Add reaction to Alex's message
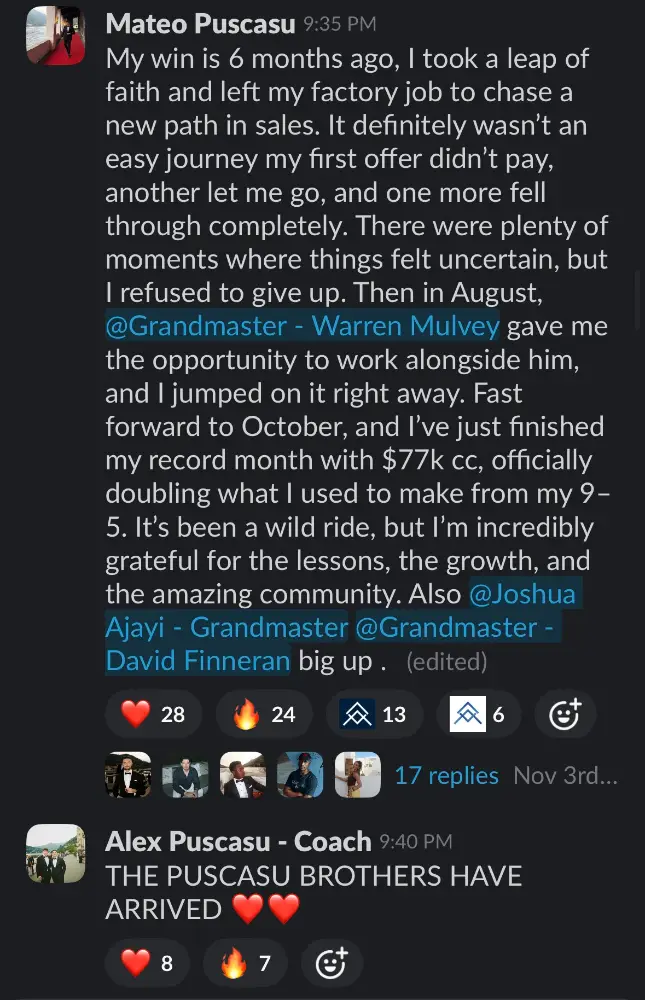Viewport: 645px width, 1000px height. (x=330, y=963)
